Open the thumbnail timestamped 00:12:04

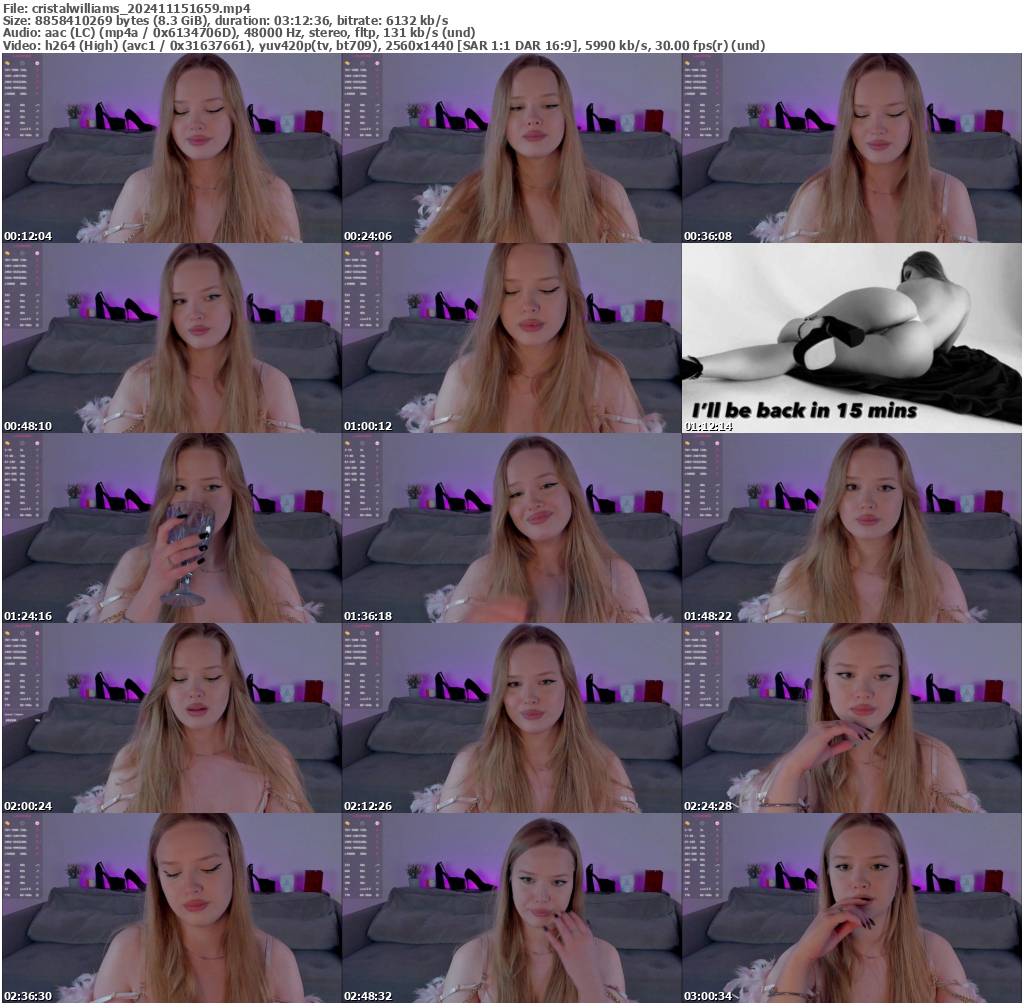(170, 150)
